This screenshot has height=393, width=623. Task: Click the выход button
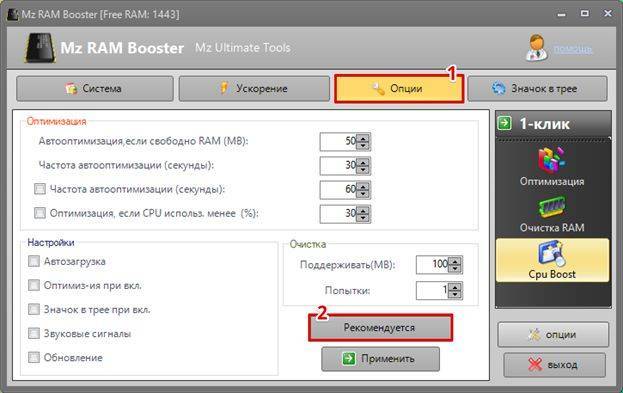point(555,364)
